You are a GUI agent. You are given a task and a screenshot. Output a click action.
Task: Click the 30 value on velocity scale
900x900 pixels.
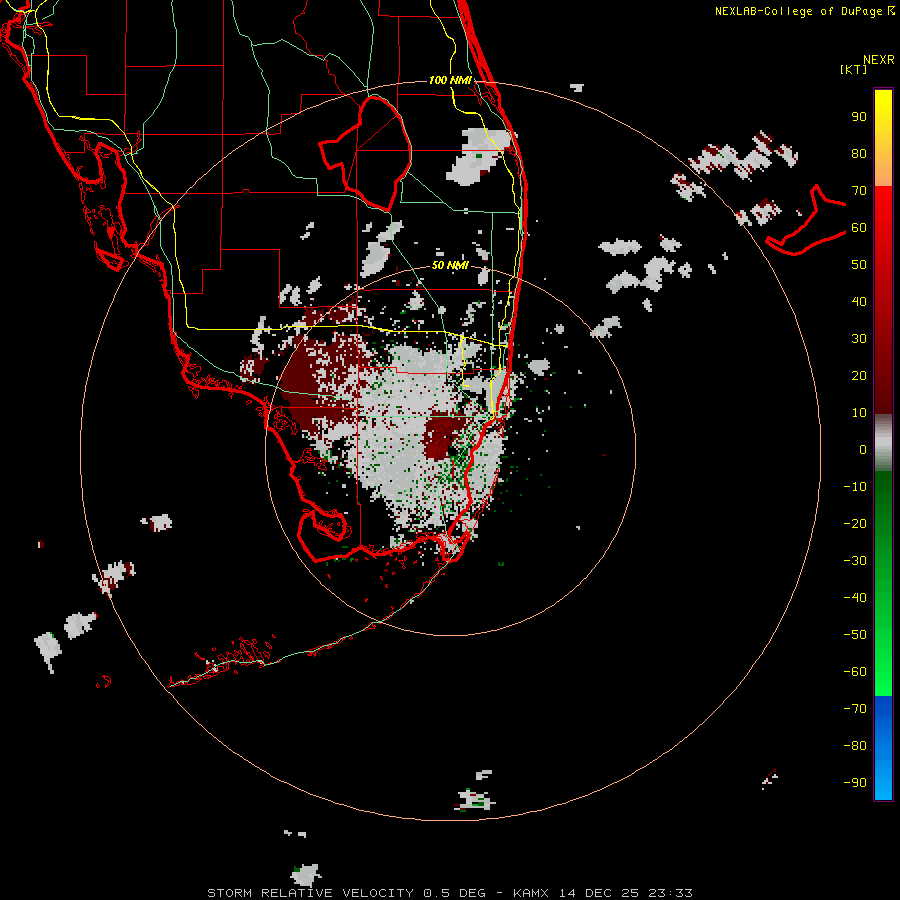[859, 339]
